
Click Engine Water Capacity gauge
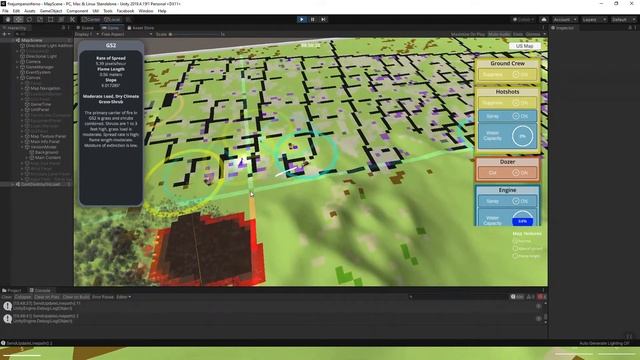(522, 218)
